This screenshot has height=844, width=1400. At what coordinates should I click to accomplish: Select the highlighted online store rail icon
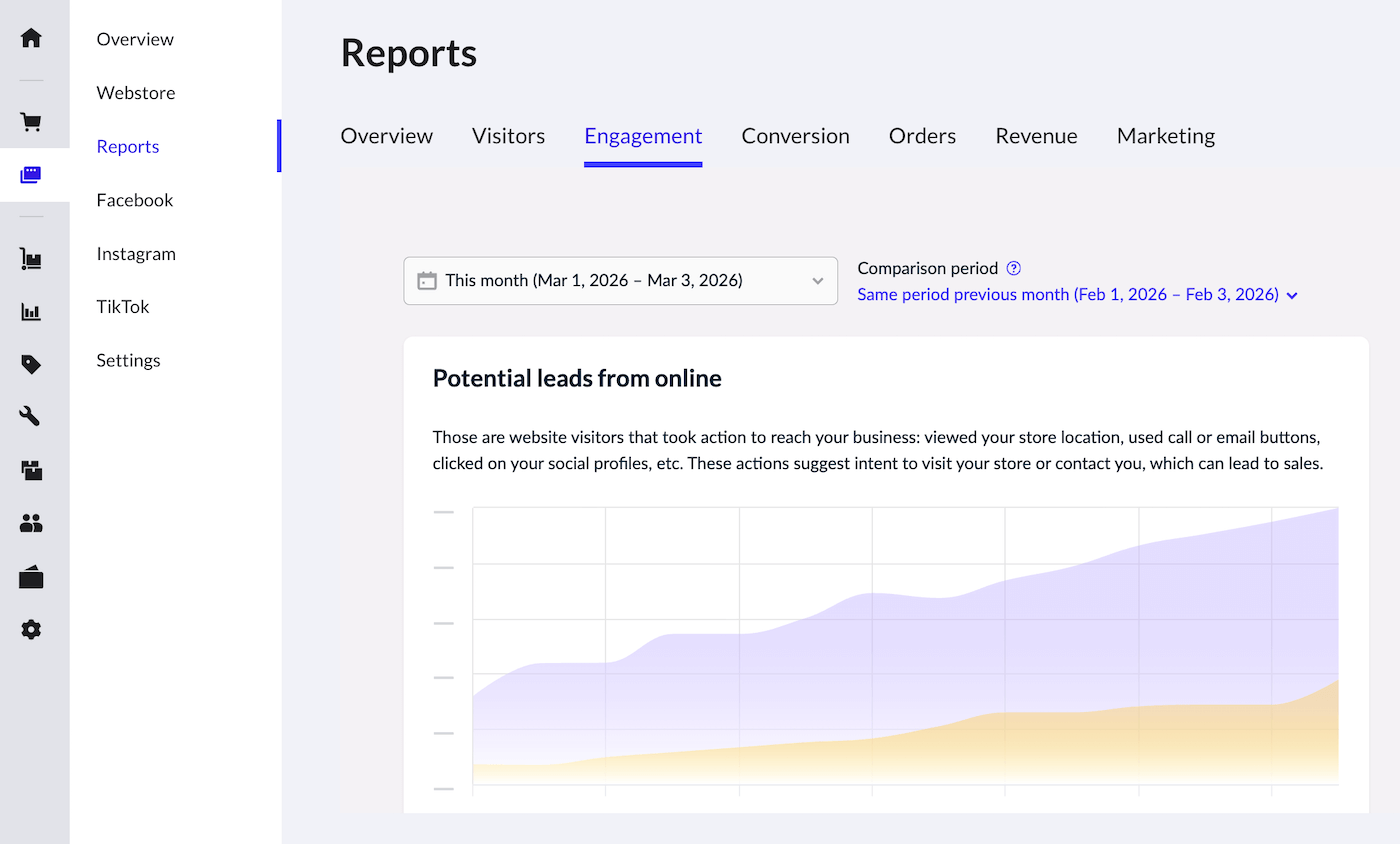pyautogui.click(x=31, y=175)
